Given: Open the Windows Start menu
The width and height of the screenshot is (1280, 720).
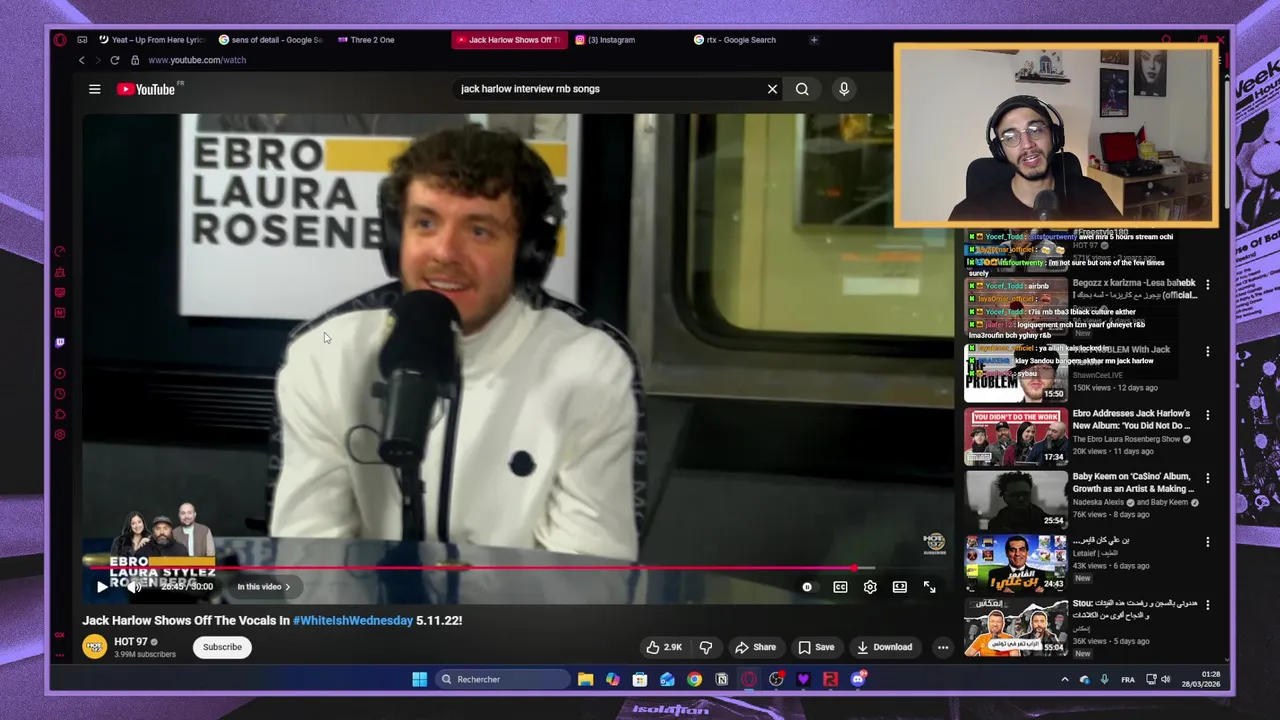Looking at the screenshot, I should pos(420,679).
